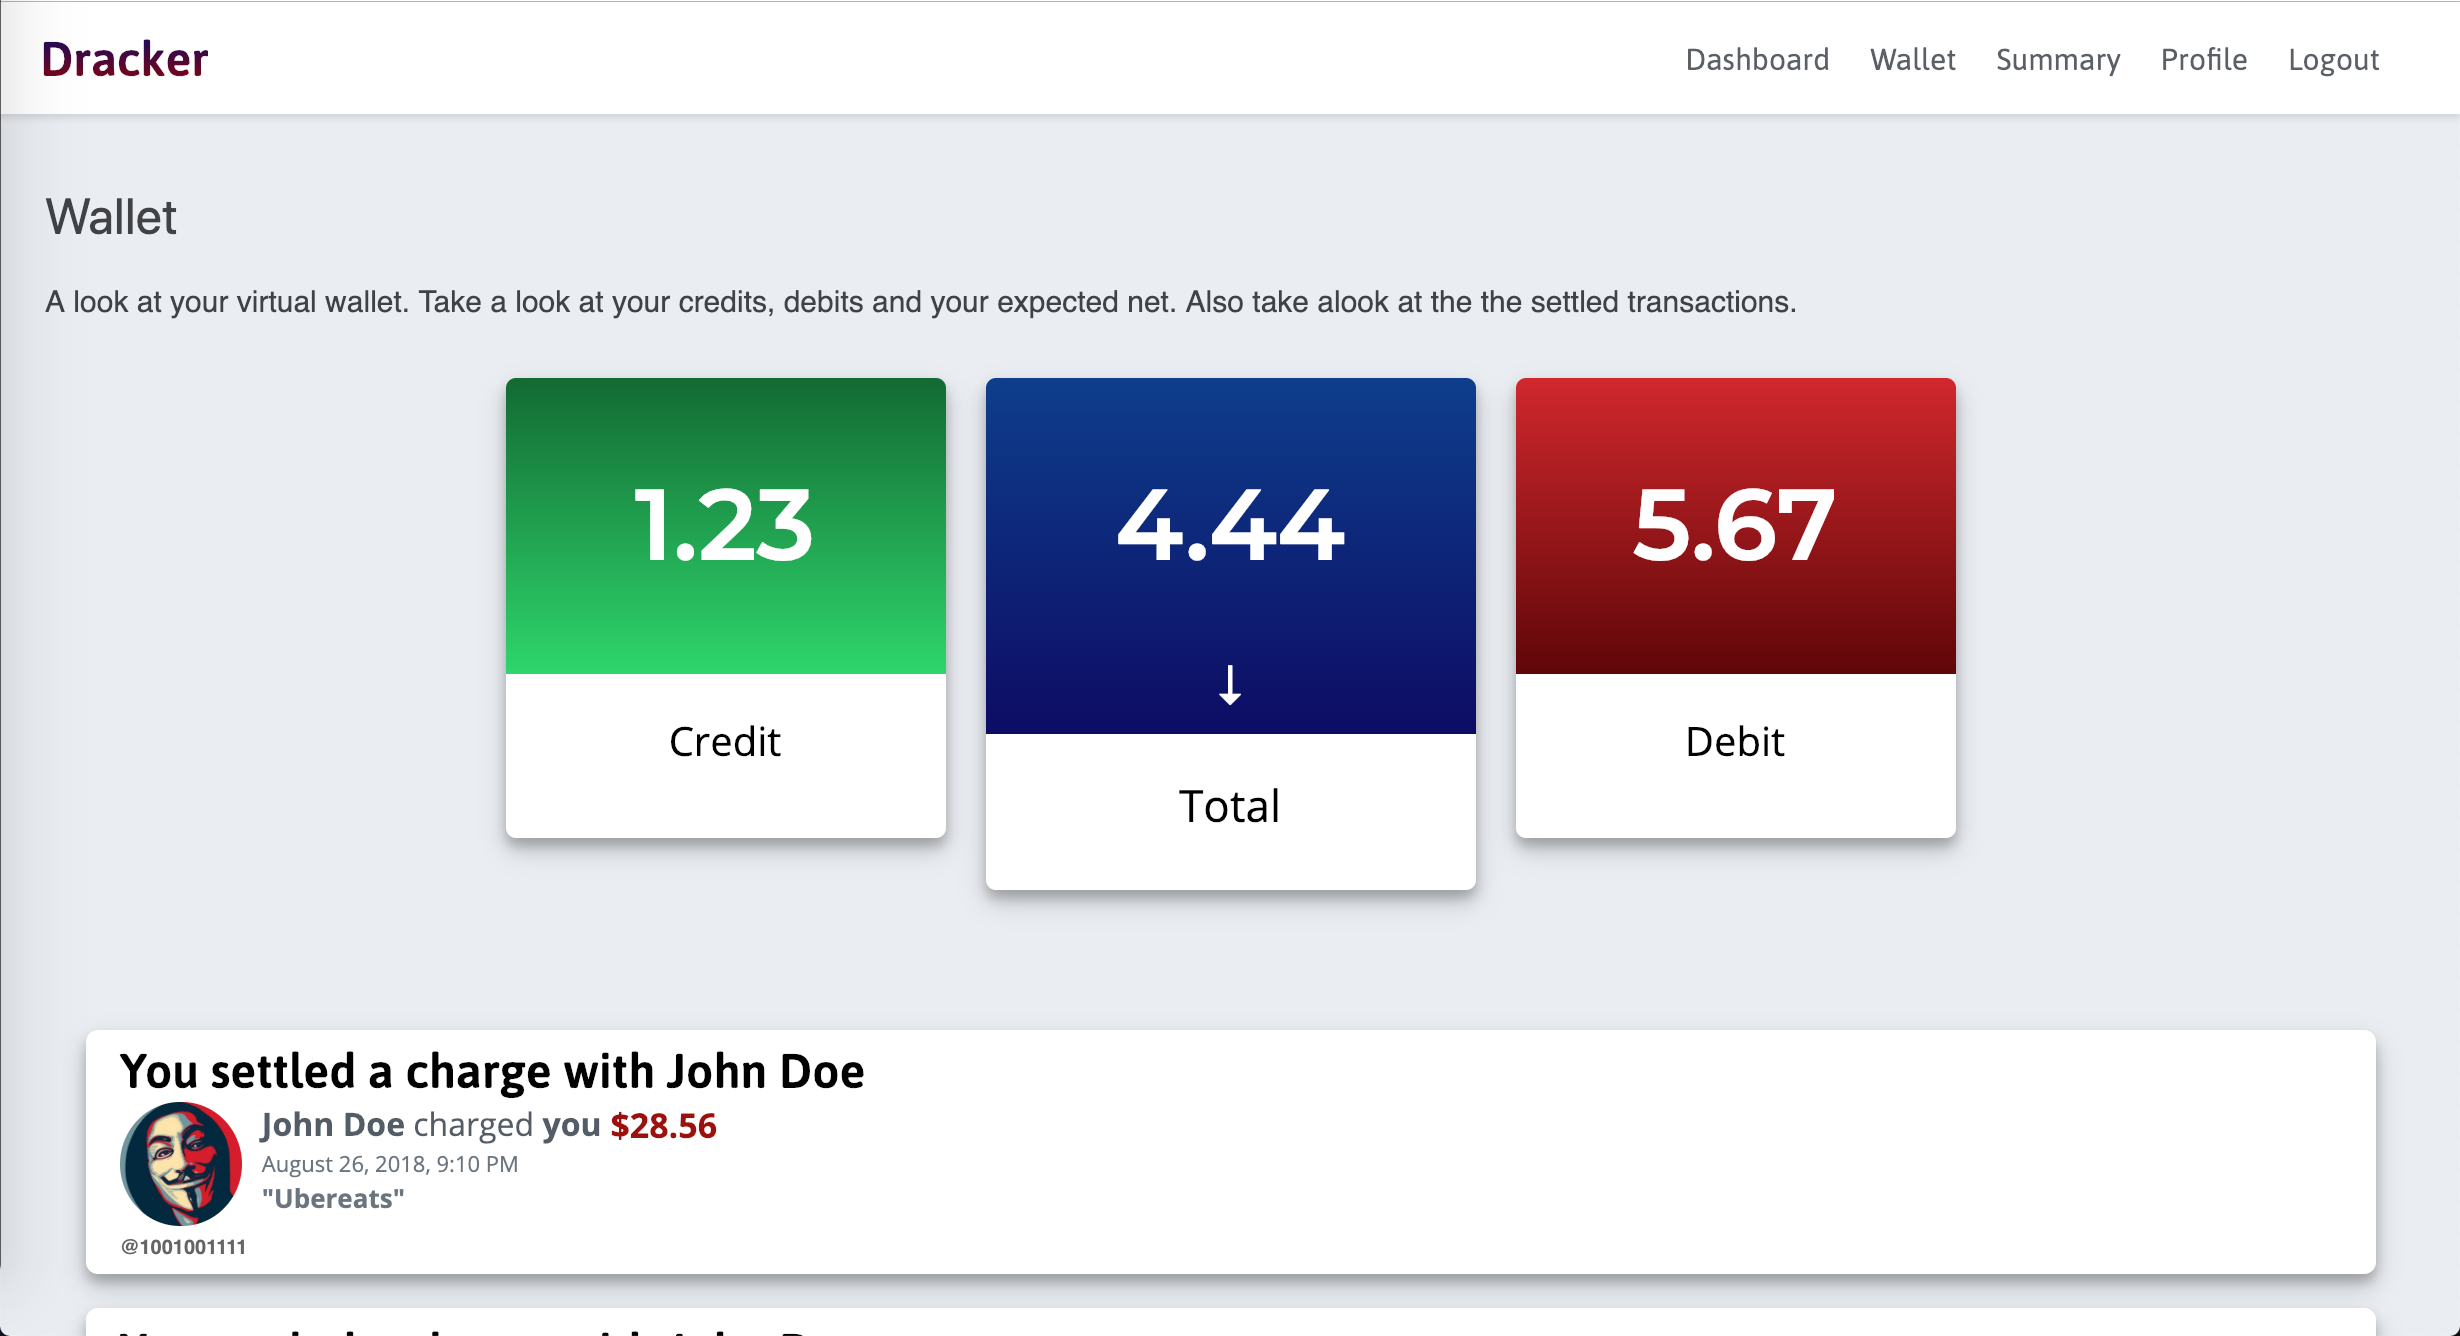Click John Doe name in transaction
This screenshot has height=1336, width=2460.
[x=333, y=1125]
